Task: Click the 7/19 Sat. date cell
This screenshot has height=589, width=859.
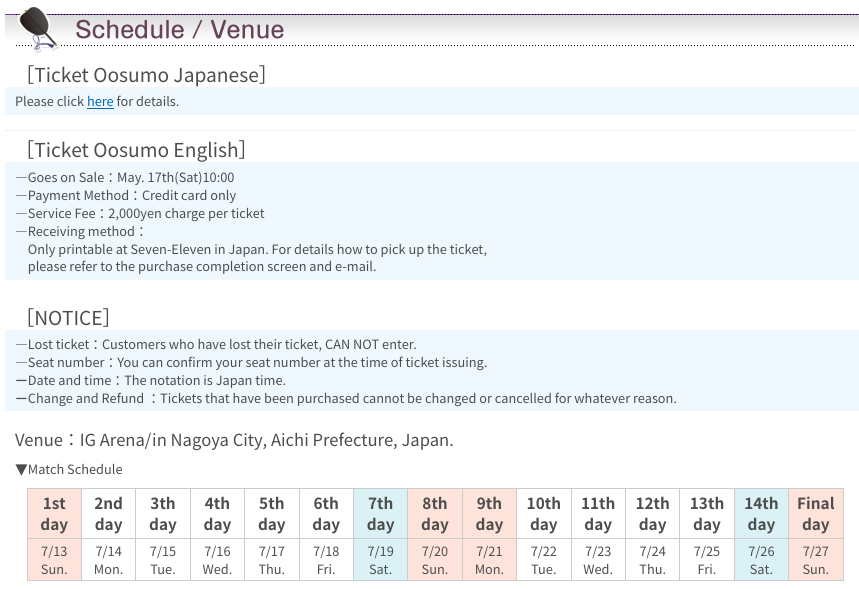Action: tap(381, 560)
